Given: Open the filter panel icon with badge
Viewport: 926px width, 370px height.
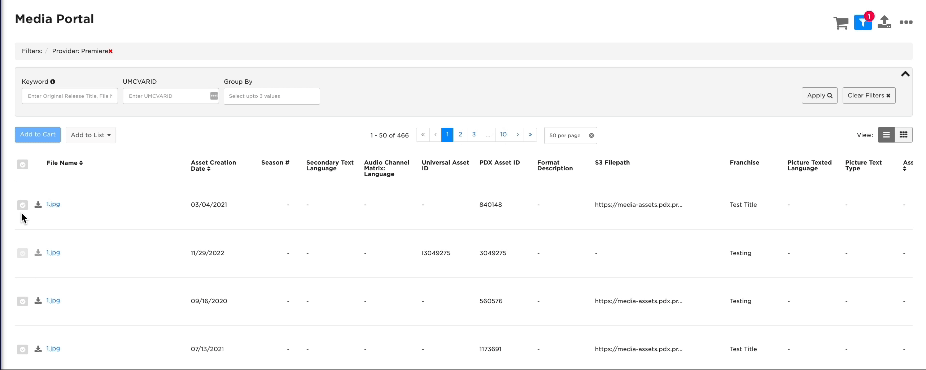Looking at the screenshot, I should click(x=863, y=22).
